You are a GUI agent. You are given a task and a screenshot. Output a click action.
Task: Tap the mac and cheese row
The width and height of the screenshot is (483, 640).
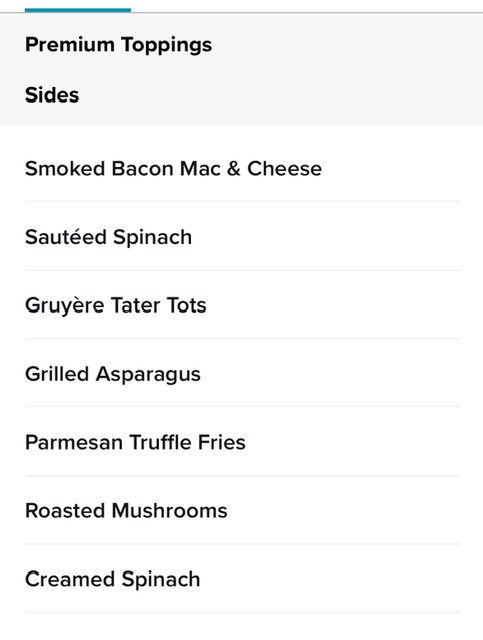243,169
